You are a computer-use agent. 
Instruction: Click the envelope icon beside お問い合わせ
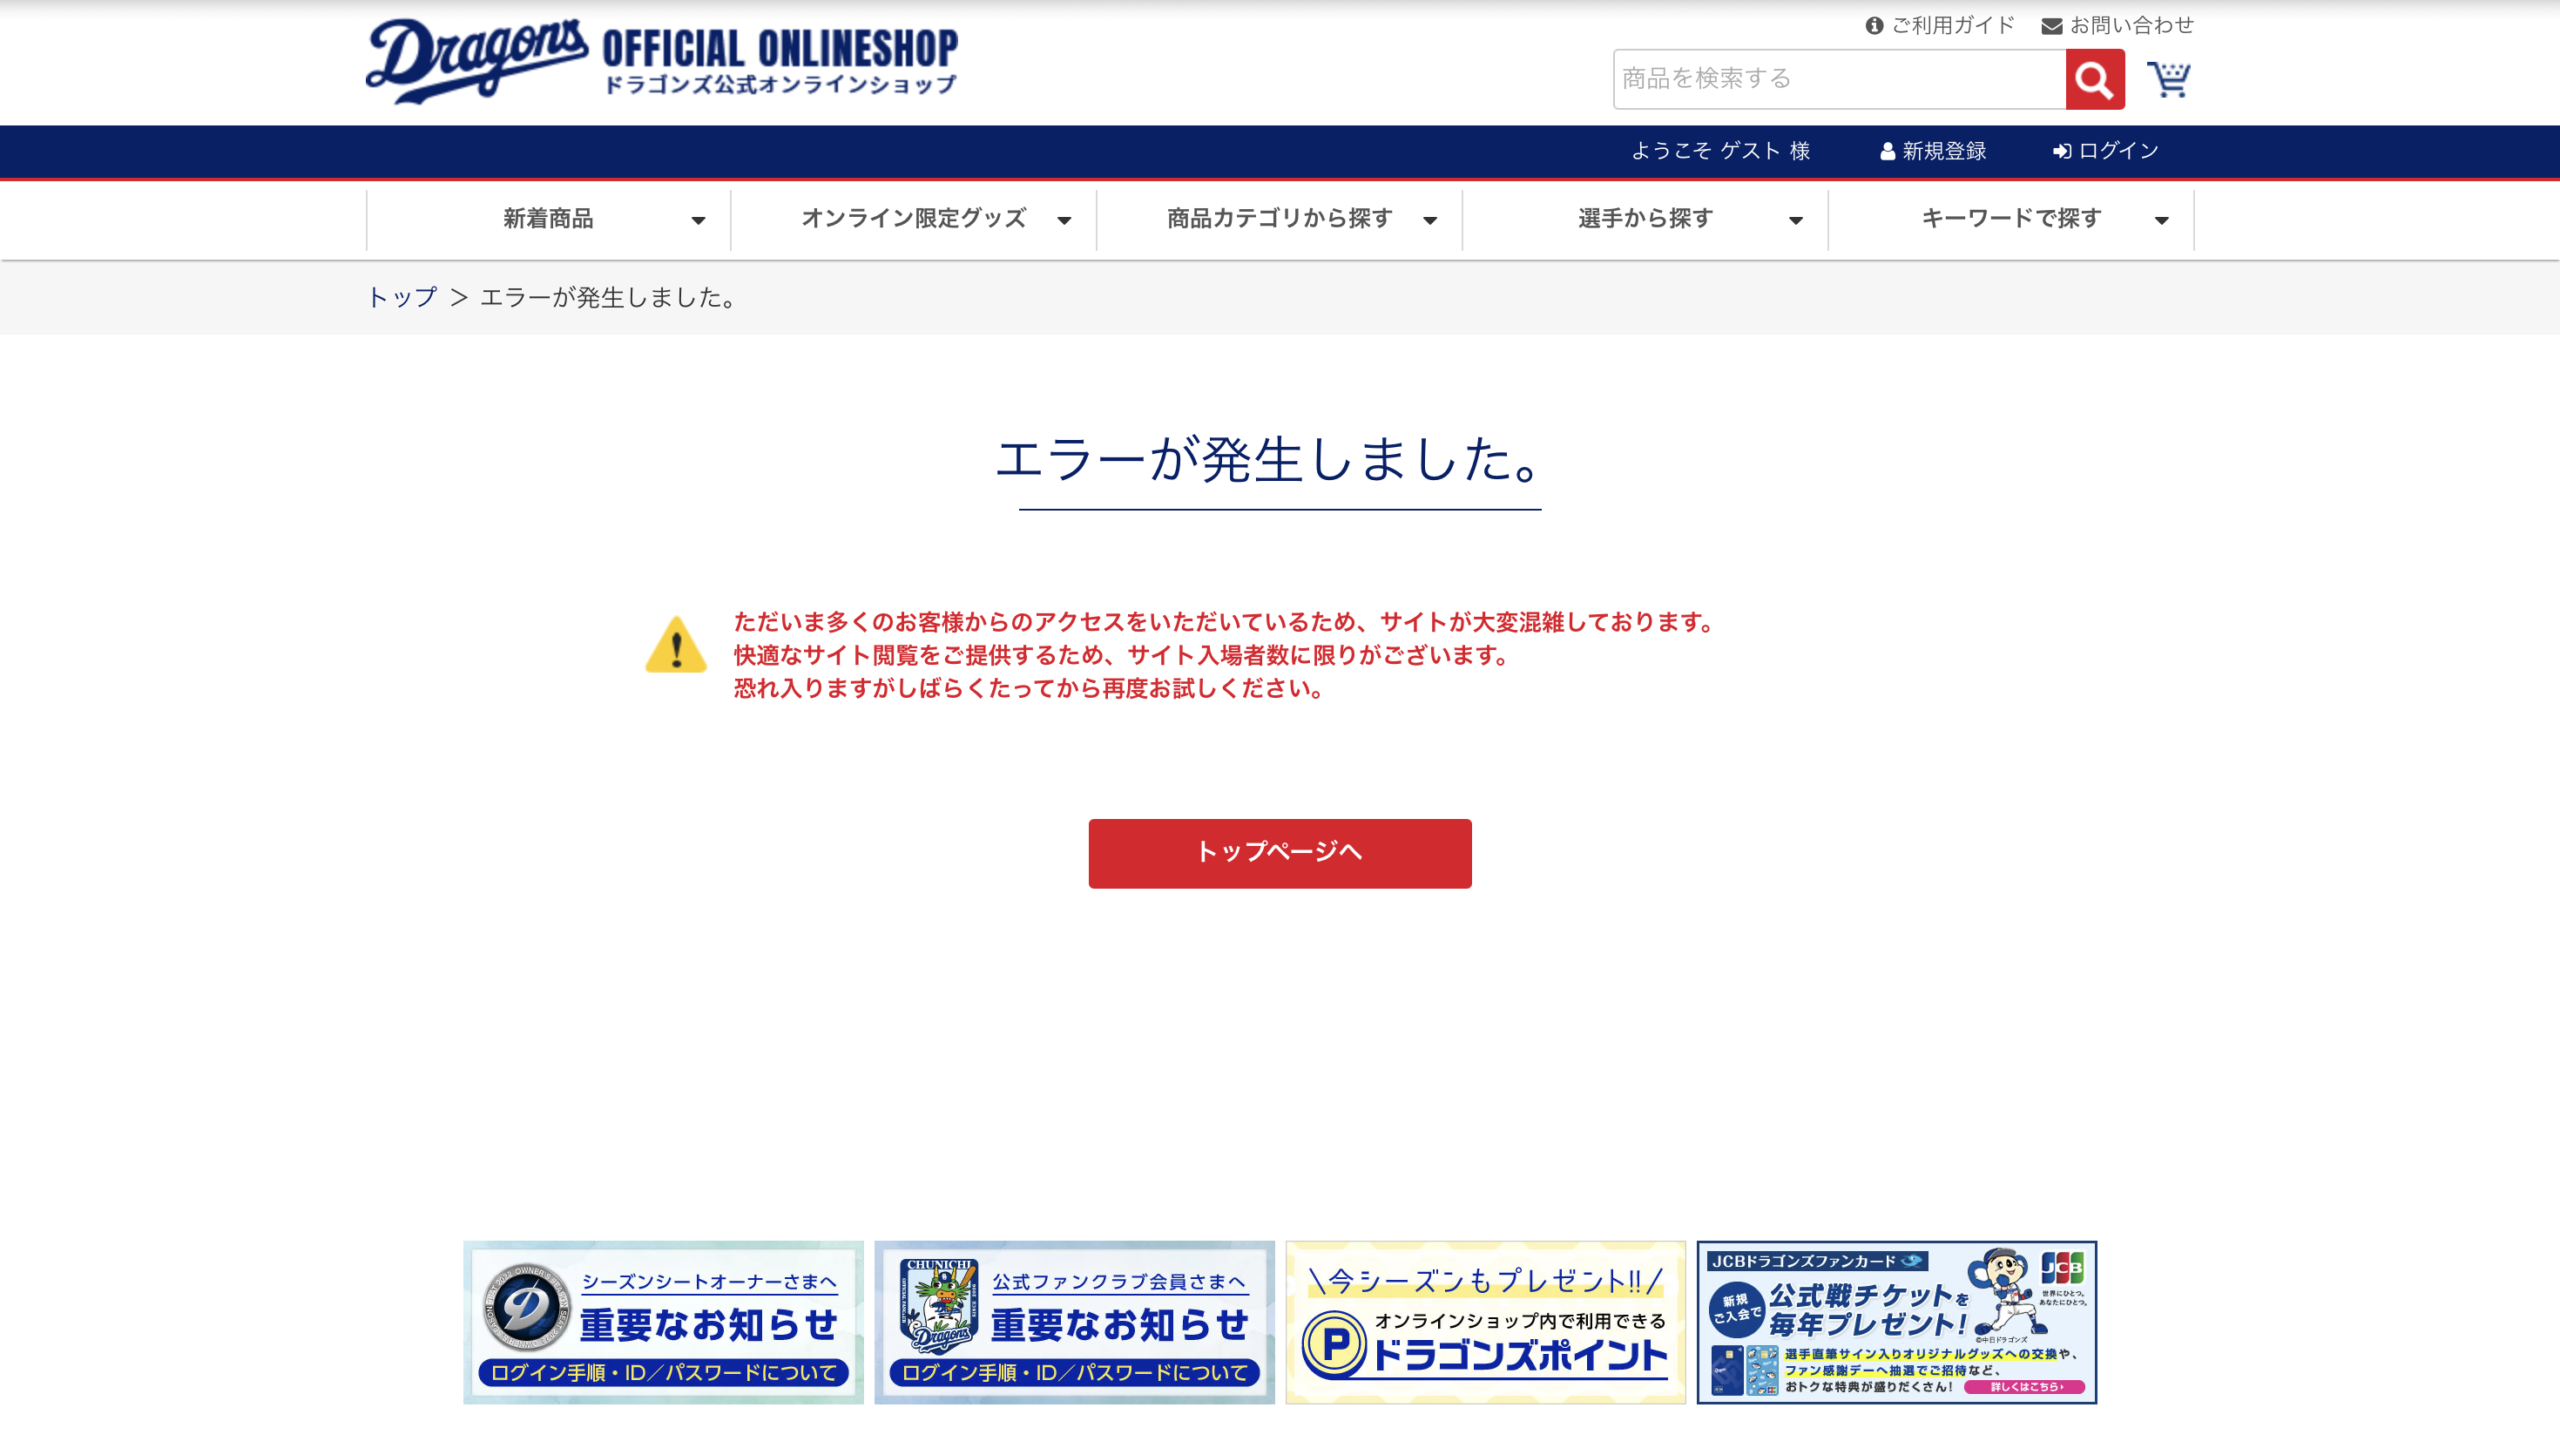point(2051,26)
